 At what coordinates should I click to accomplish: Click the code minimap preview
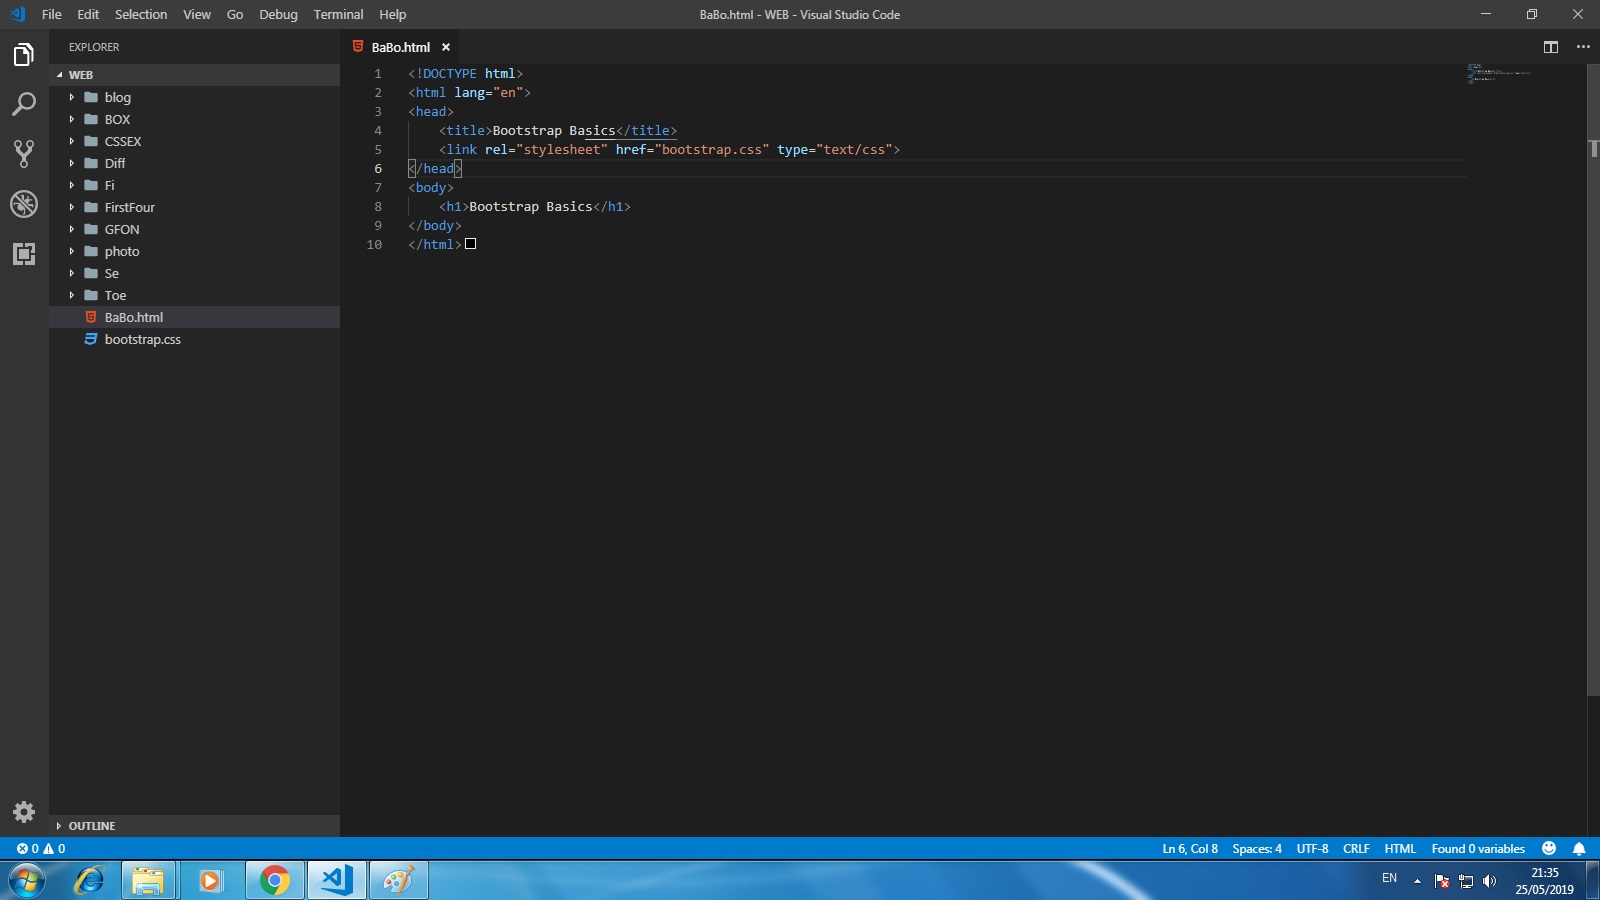click(1500, 74)
